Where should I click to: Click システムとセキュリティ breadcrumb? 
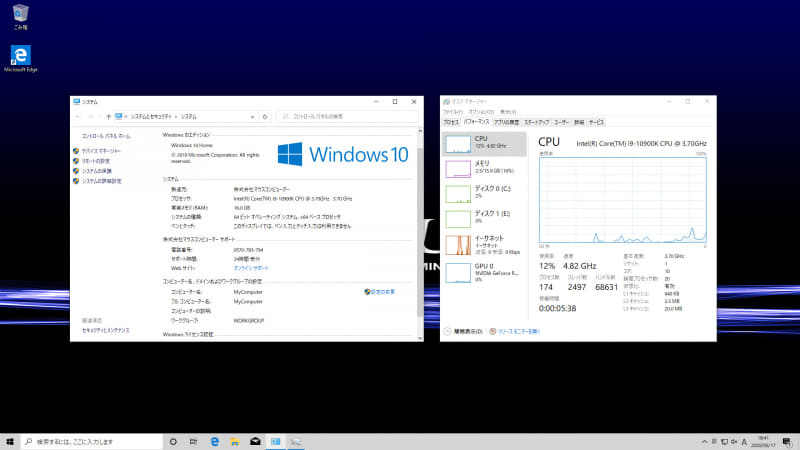pos(151,117)
